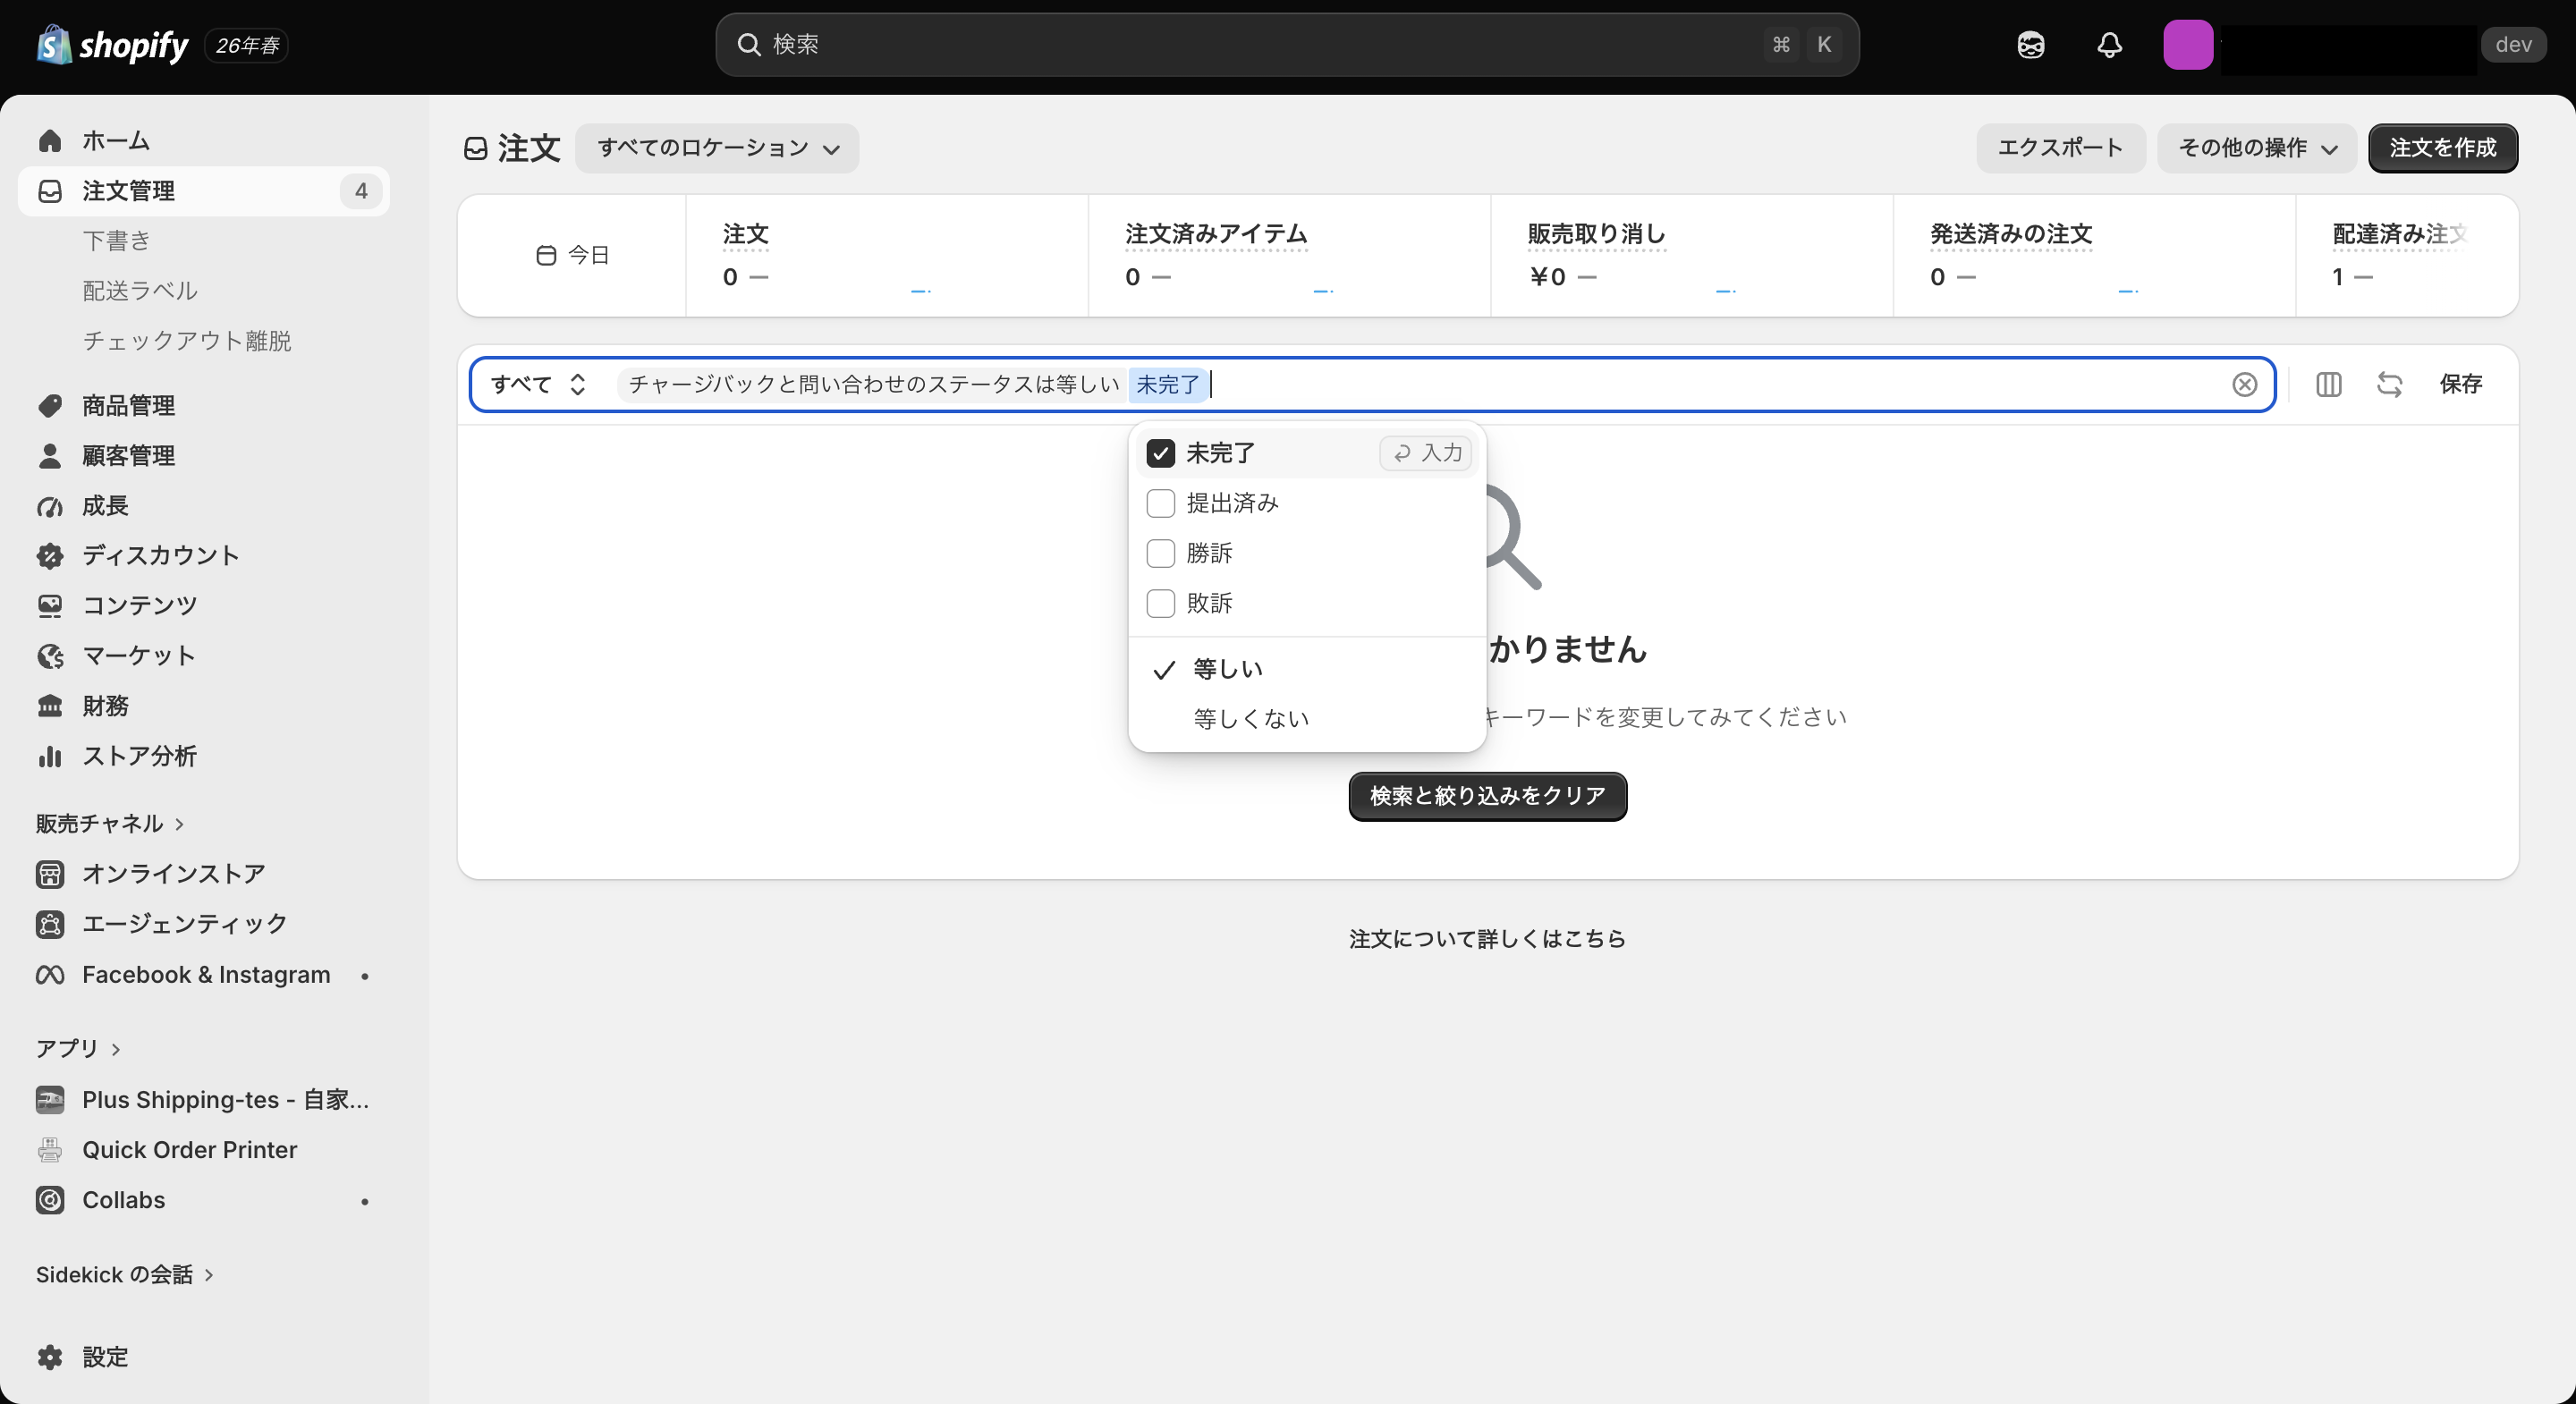The height and width of the screenshot is (1404, 2576).
Task: Click the 注文 inbox icon in page title
Action: tap(476, 148)
